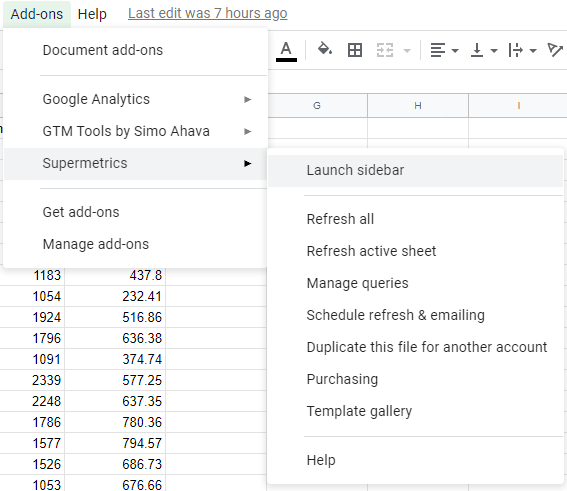Select Launch sidebar in the Supermetrics submenu

tap(415, 170)
